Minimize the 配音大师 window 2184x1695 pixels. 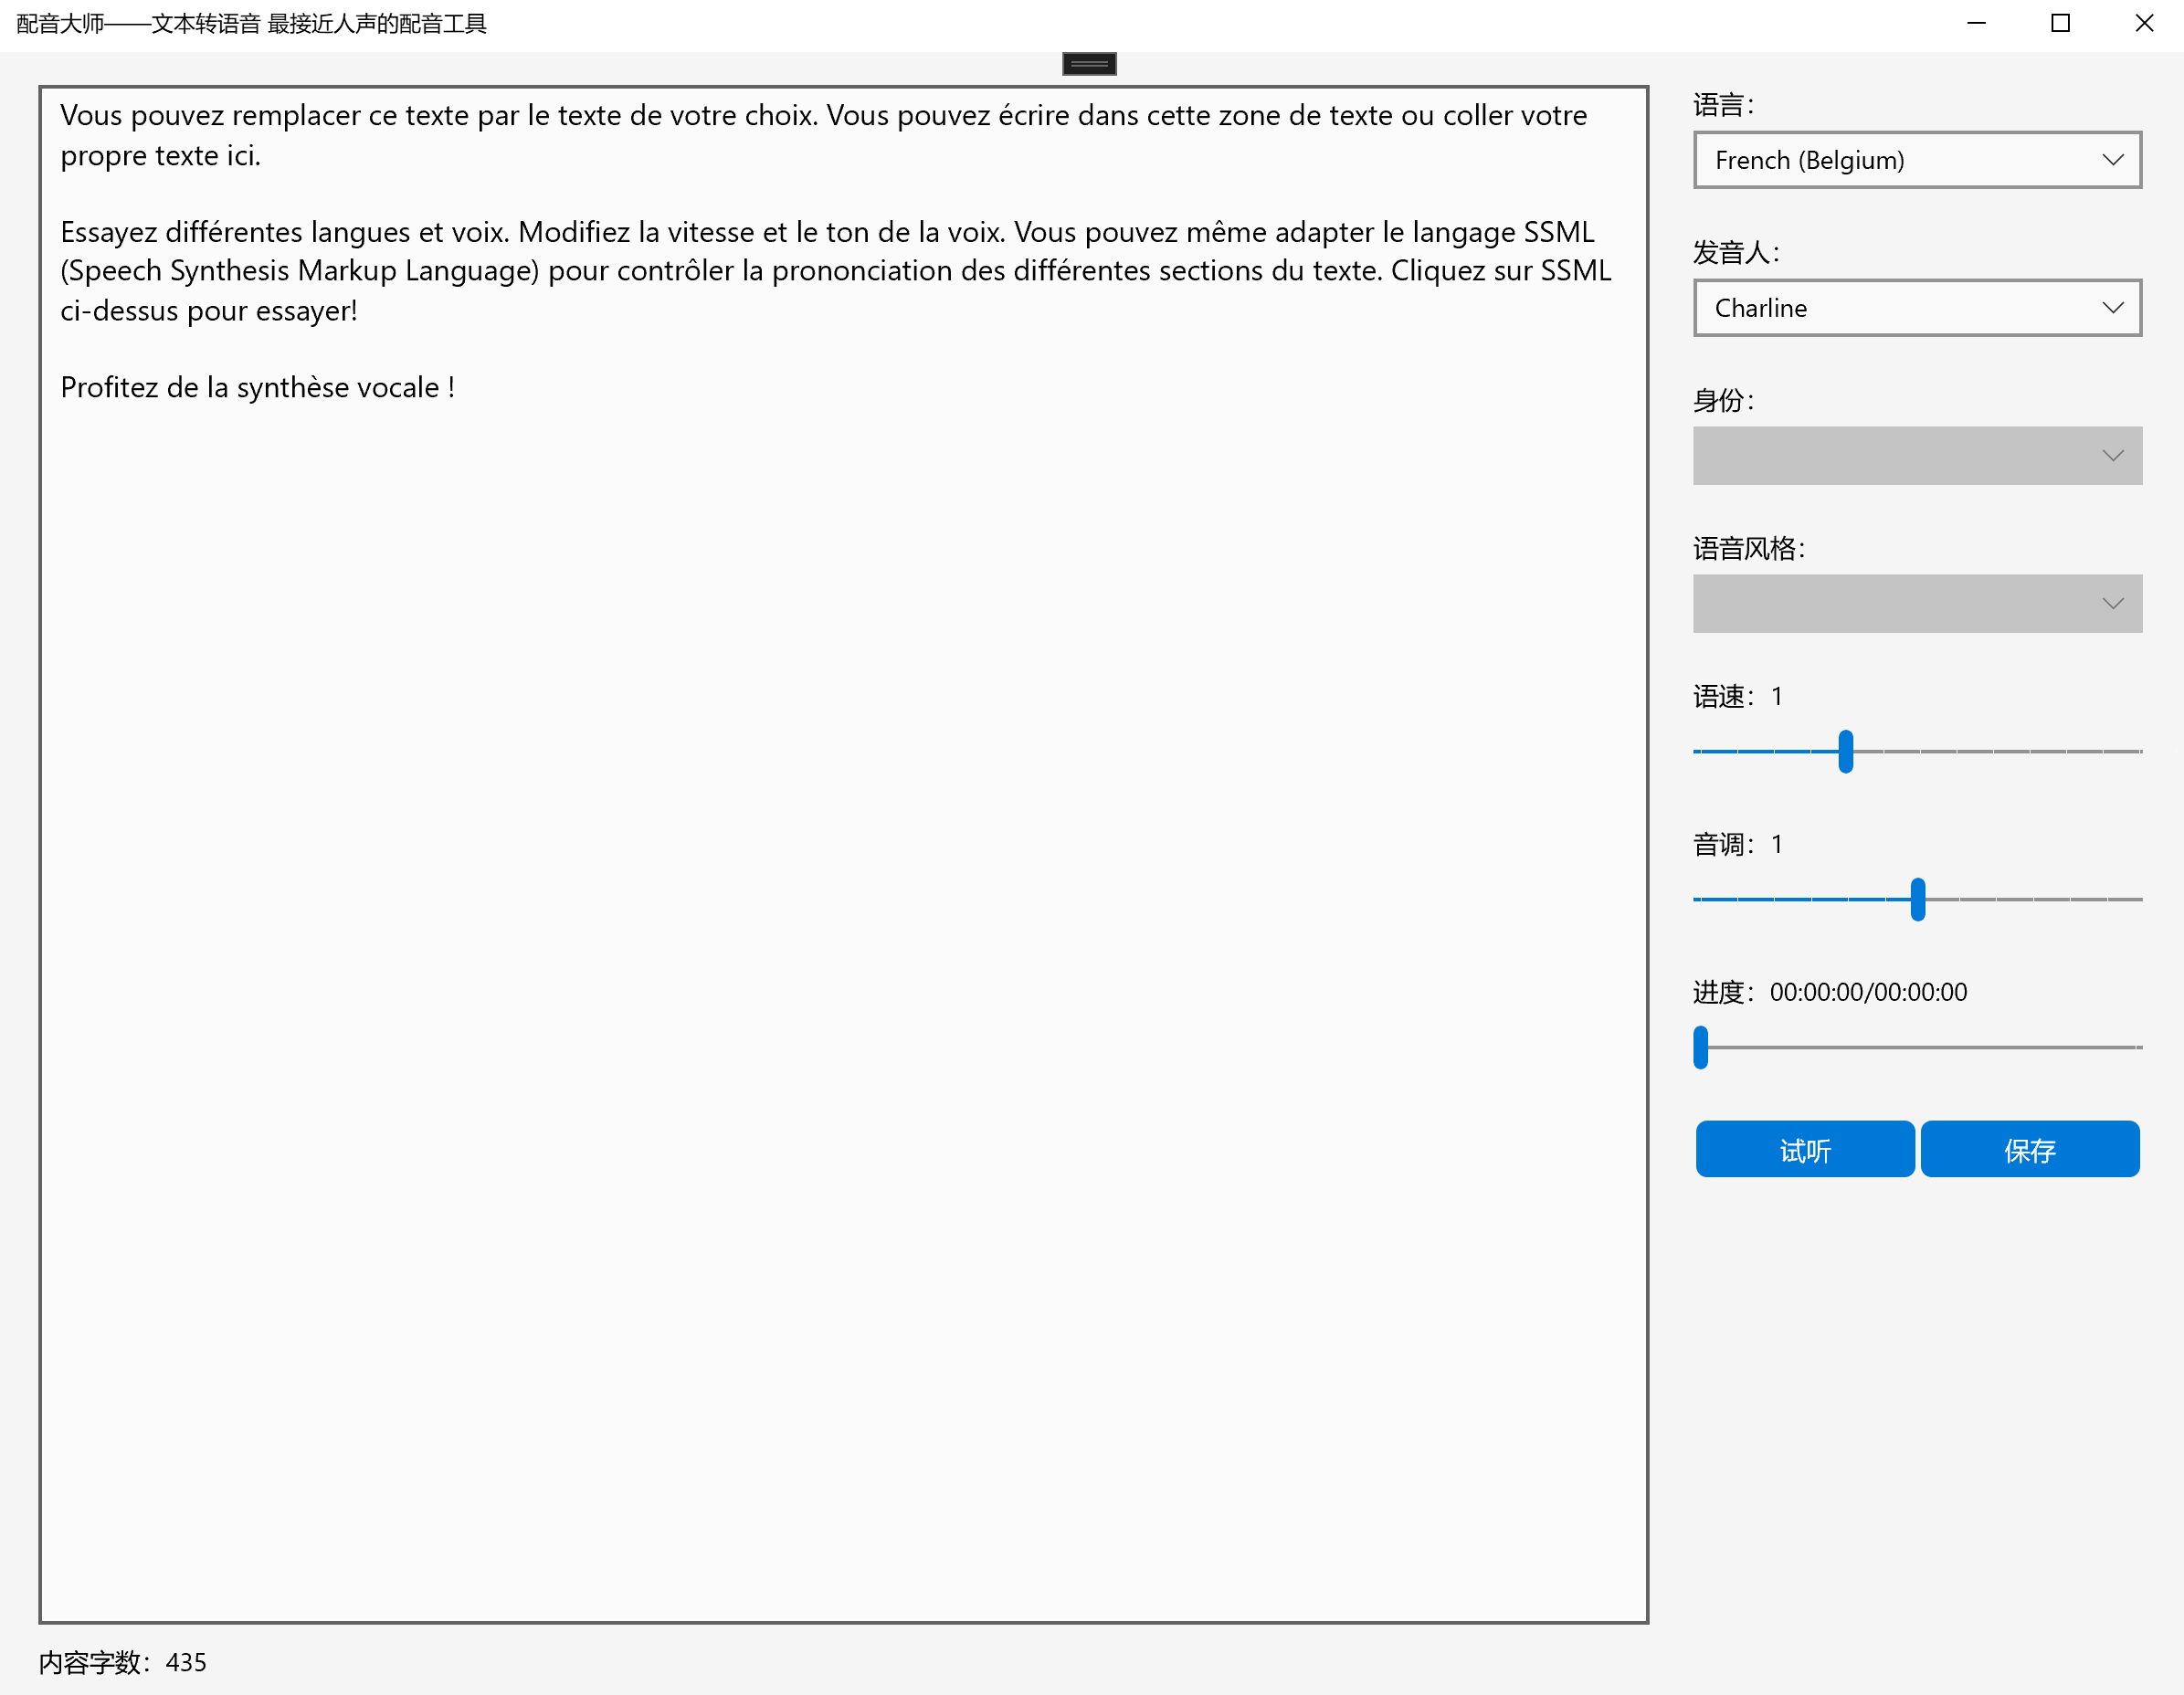pos(1976,23)
